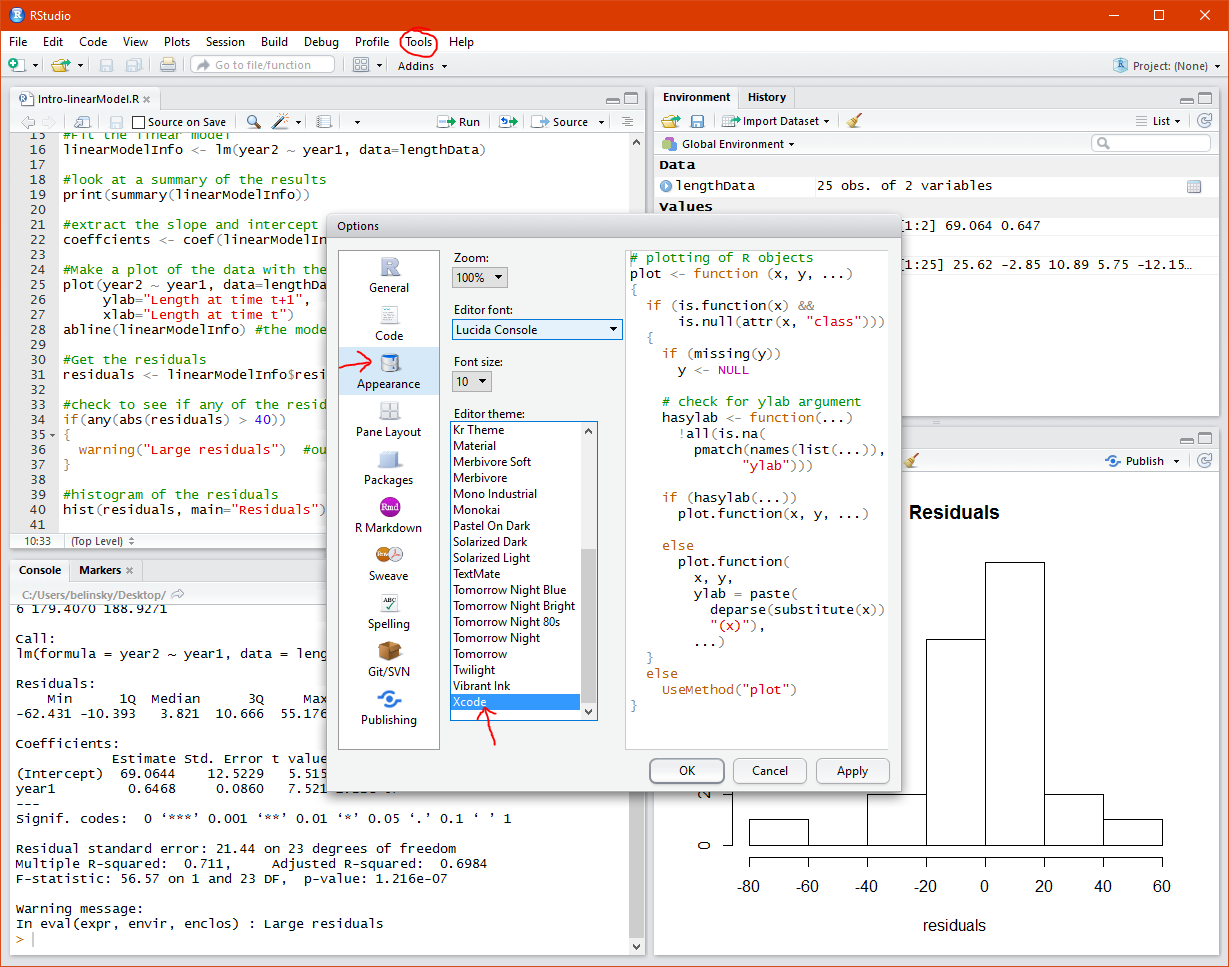The image size is (1229, 967).
Task: Switch to the History tab
Action: 767,97
